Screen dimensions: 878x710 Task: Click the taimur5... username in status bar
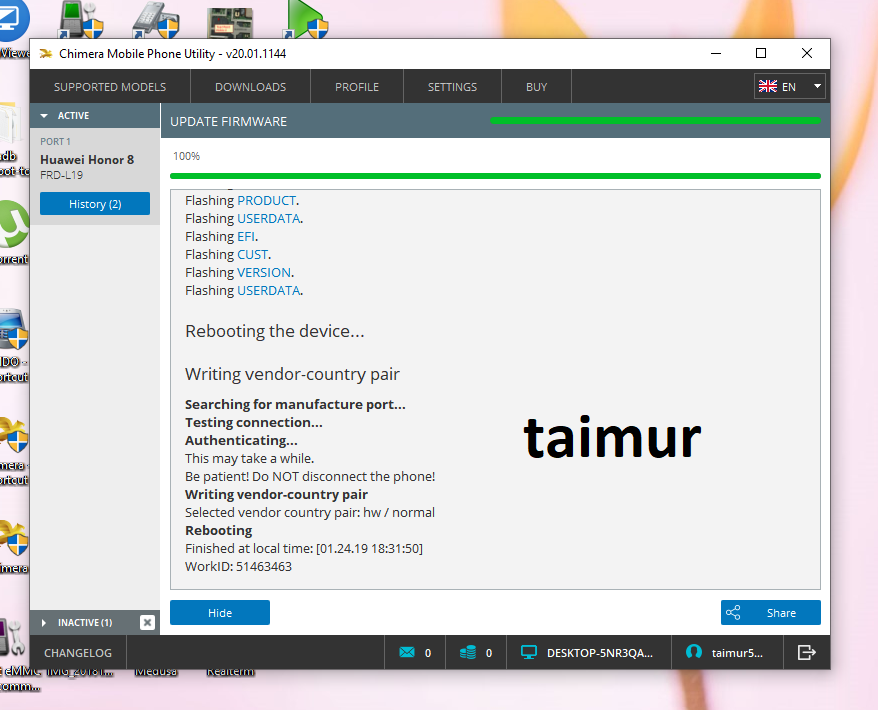pos(737,653)
